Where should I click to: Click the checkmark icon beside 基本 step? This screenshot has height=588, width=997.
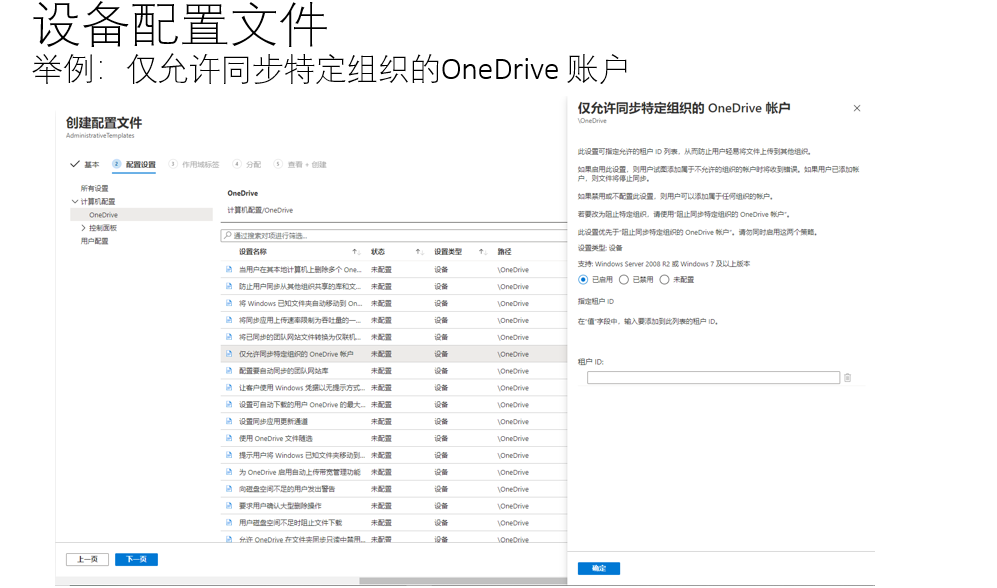coord(75,164)
